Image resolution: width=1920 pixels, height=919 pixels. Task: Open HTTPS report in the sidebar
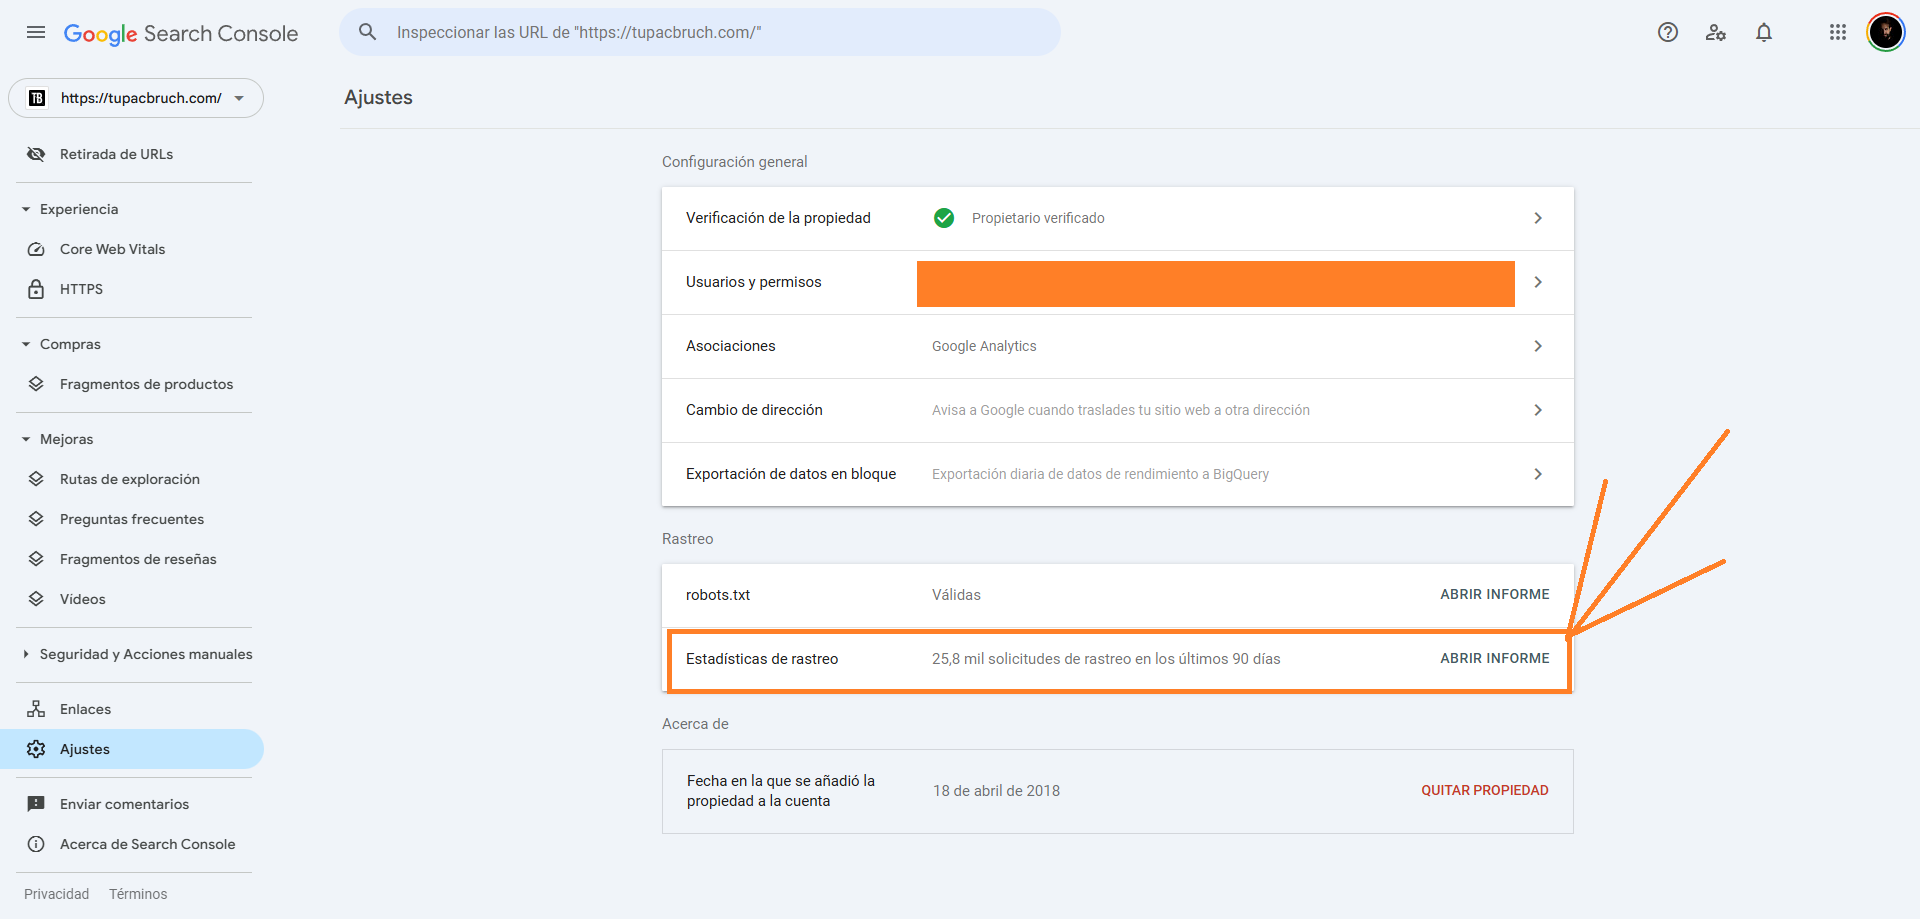pos(81,289)
